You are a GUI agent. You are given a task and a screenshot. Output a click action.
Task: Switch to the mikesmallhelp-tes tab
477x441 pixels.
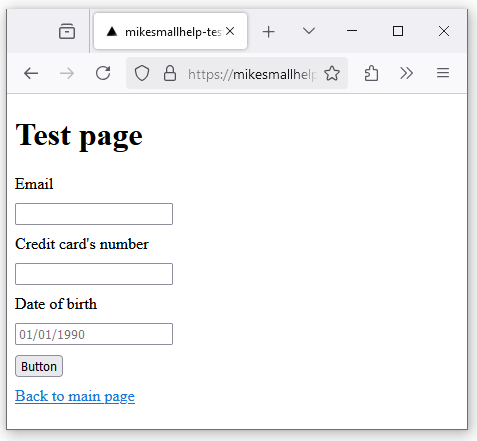(x=170, y=31)
